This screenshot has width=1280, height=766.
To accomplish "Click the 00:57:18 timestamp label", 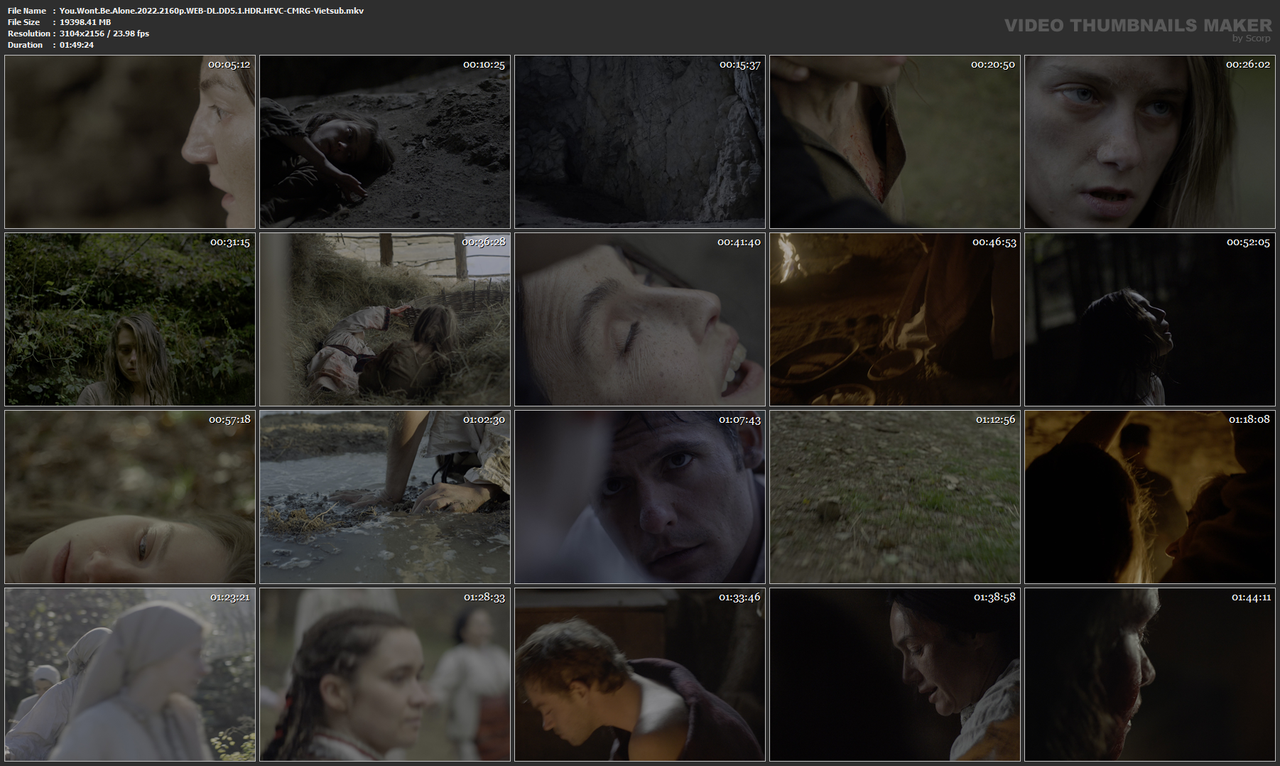I will (x=230, y=419).
